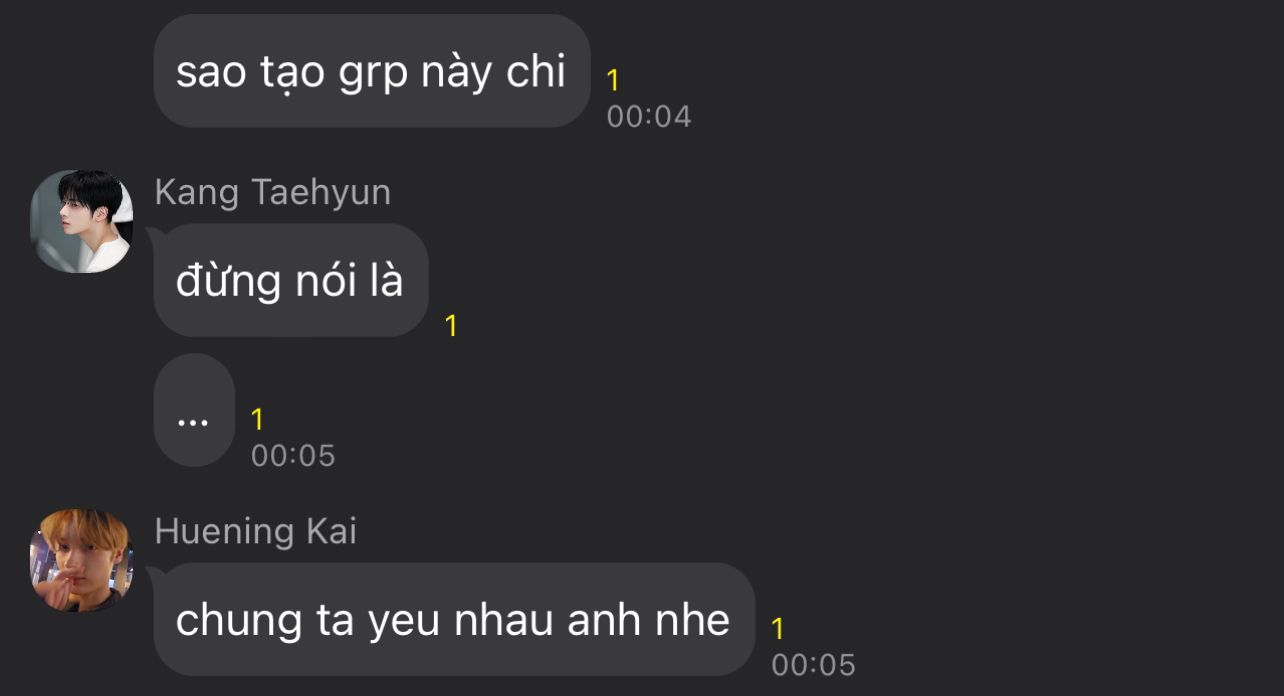The height and width of the screenshot is (696, 1284).
Task: Click the word "chi" in the first message
Action: [536, 71]
